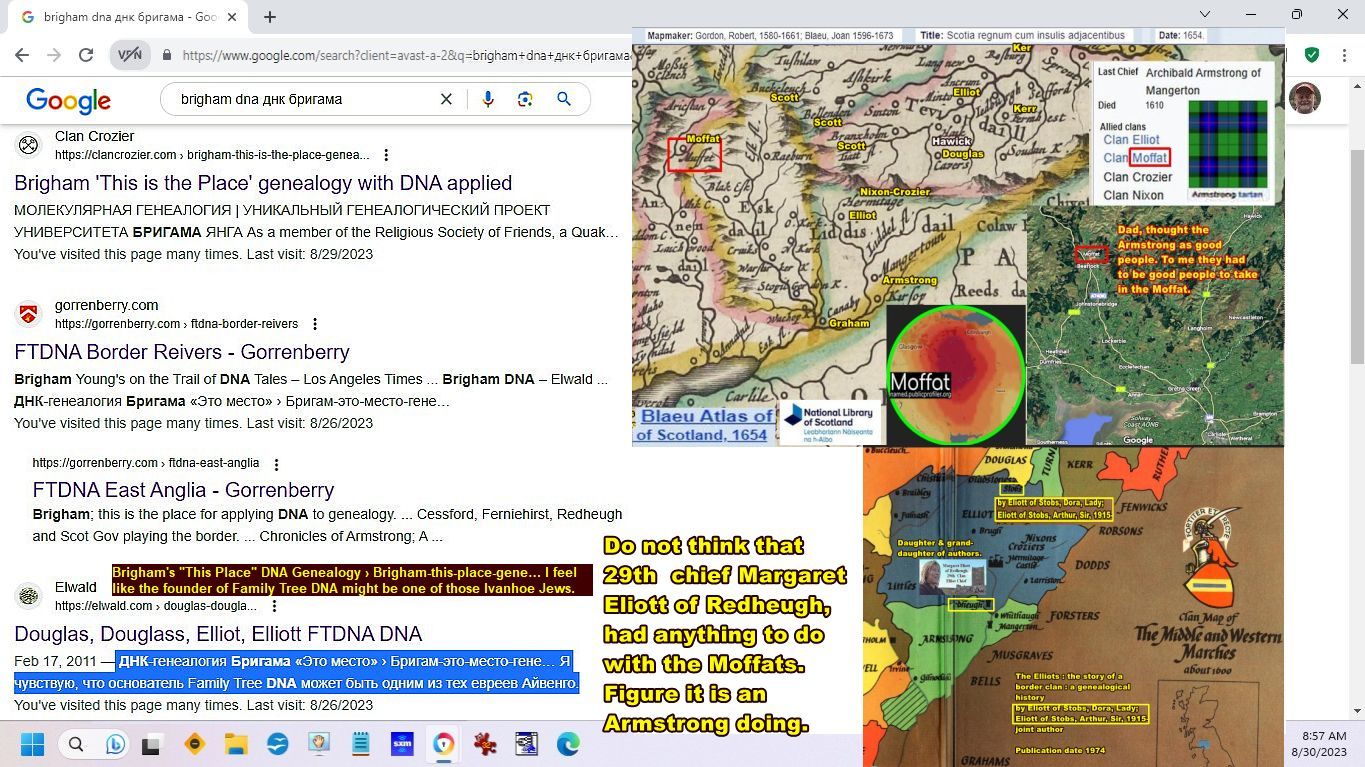This screenshot has height=767, width=1365.
Task: Open FTDNA East Anglia - Gorrenberry link
Action: tap(183, 490)
